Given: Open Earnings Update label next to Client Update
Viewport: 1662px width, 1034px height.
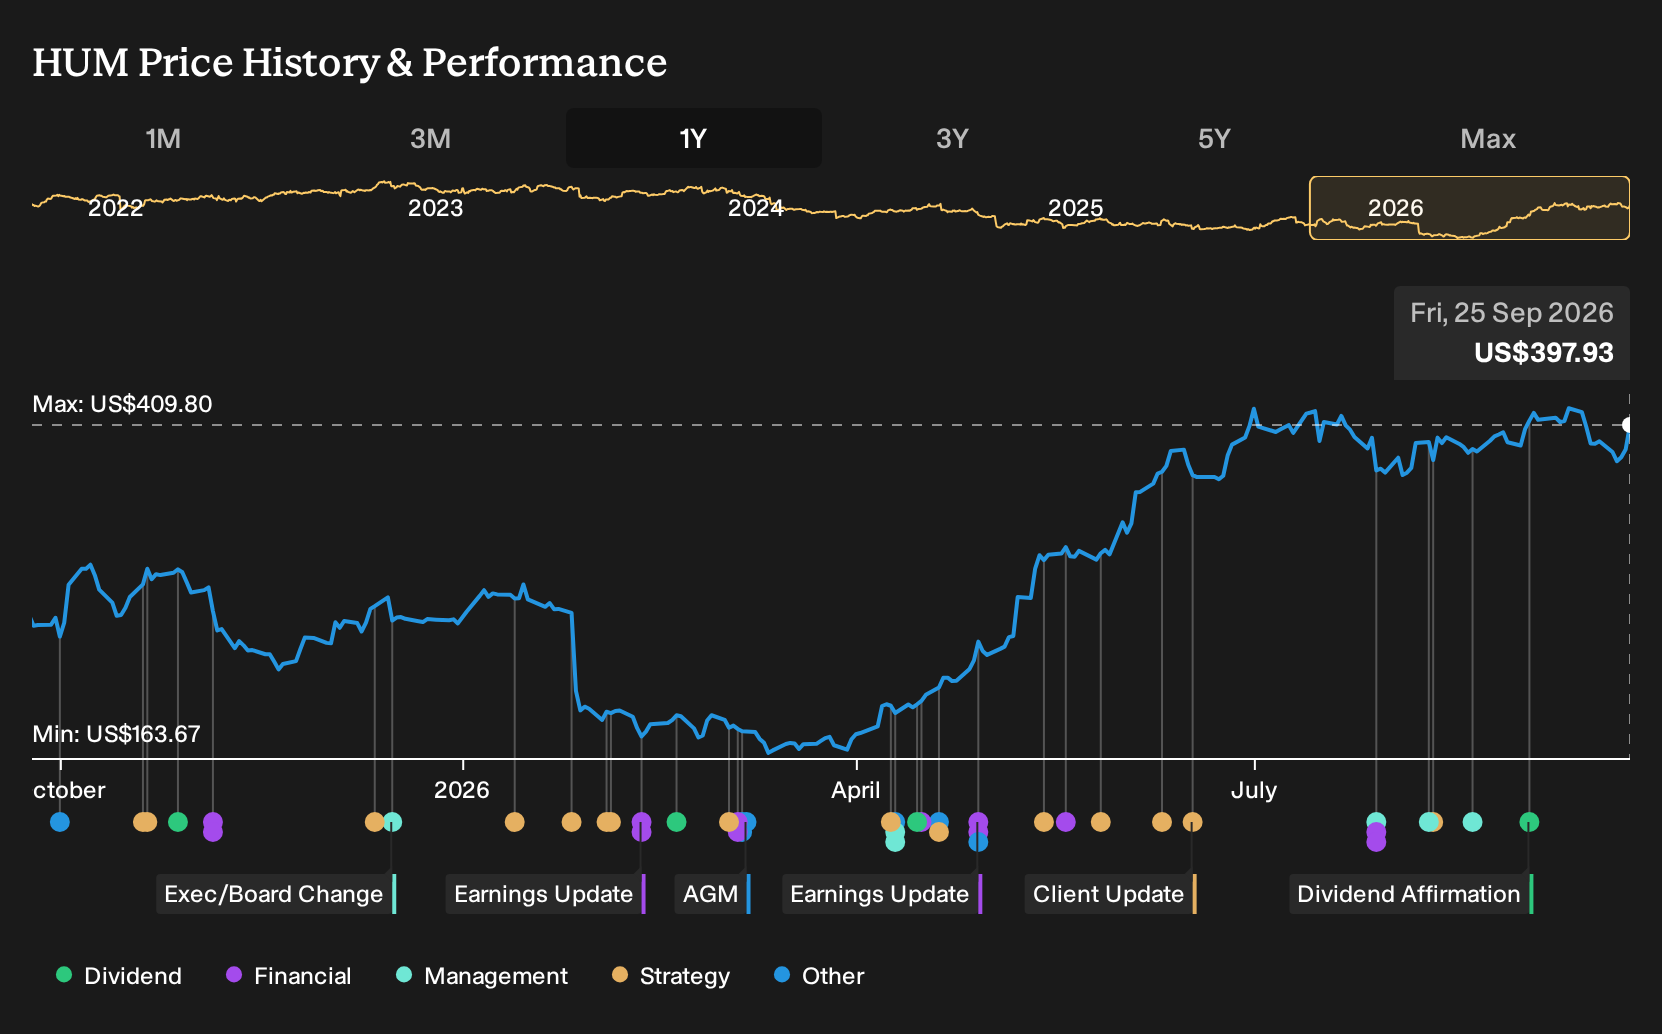Looking at the screenshot, I should pyautogui.click(x=882, y=894).
